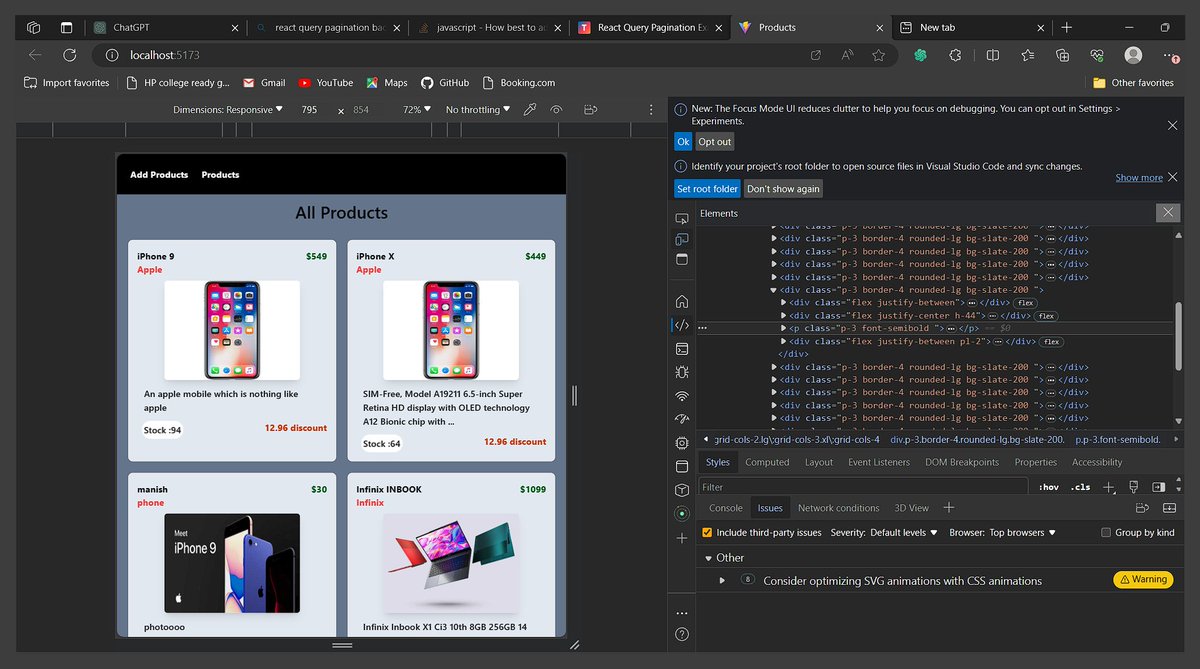Click the eyedropper-style icon in device toolbar
Viewport: 1200px width, 669px height.
(x=530, y=109)
